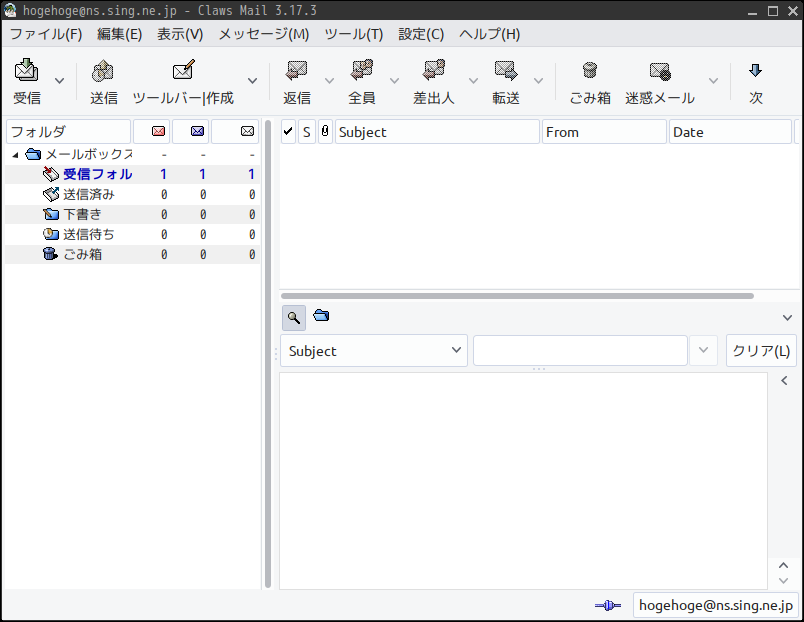Click the account button hogehoge@ns.sing.ne.jp
Screen dimensions: 804x622
pyautogui.click(x=716, y=606)
